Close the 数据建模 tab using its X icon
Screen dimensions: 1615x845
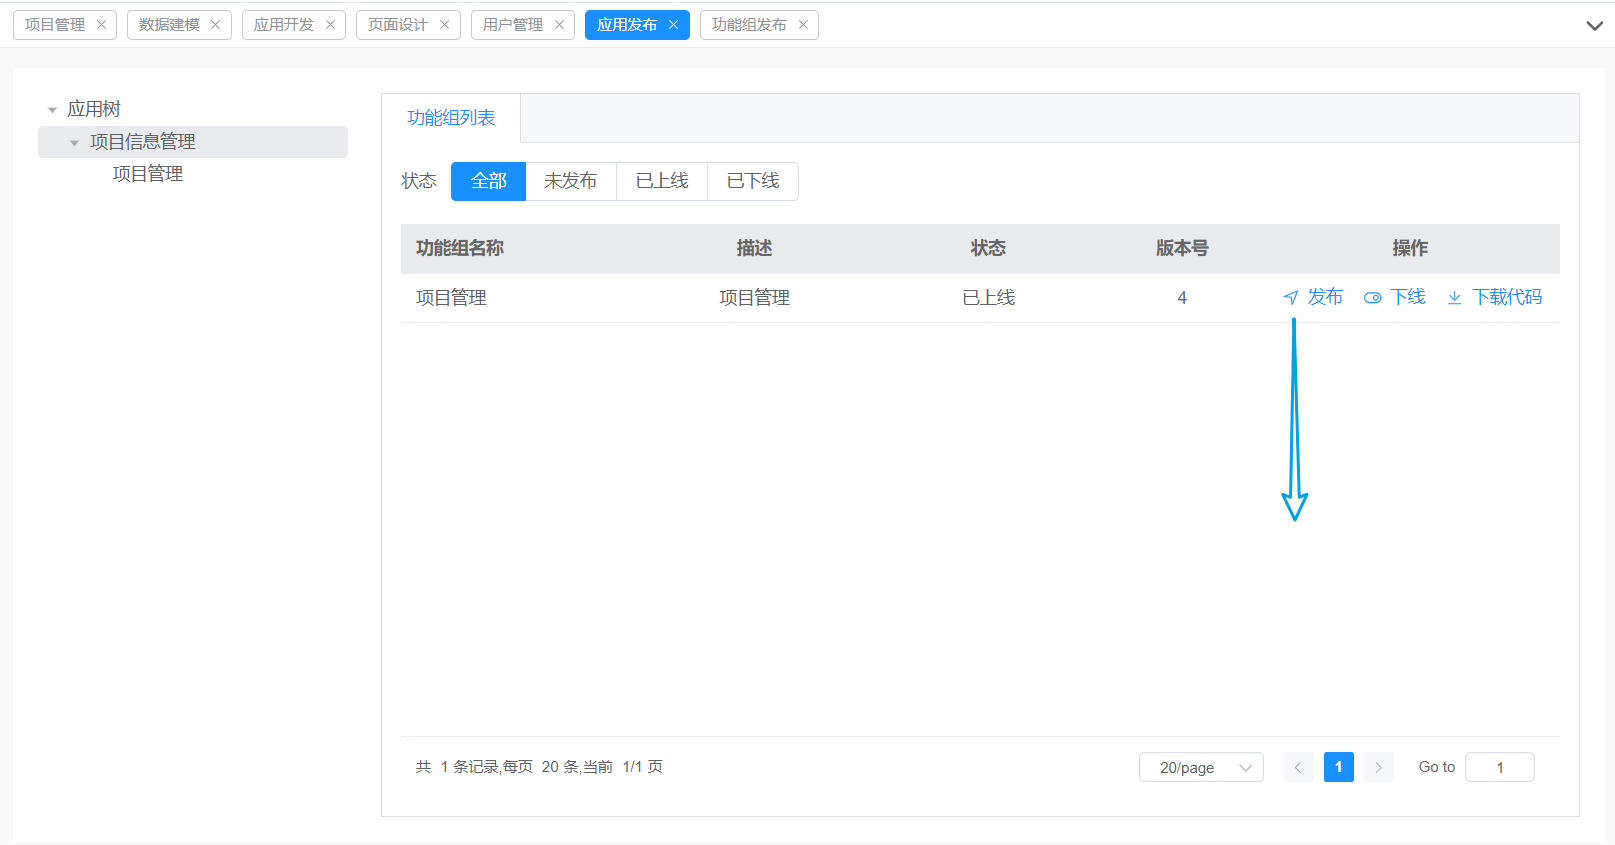(215, 25)
